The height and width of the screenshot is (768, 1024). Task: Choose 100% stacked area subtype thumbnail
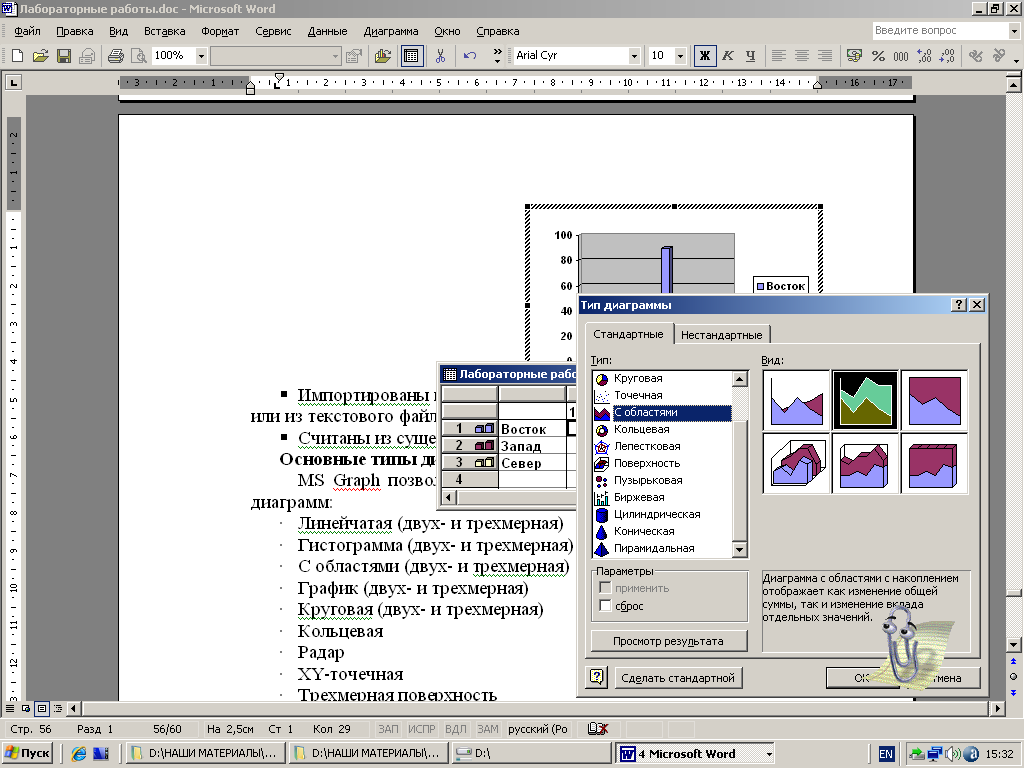pos(935,400)
